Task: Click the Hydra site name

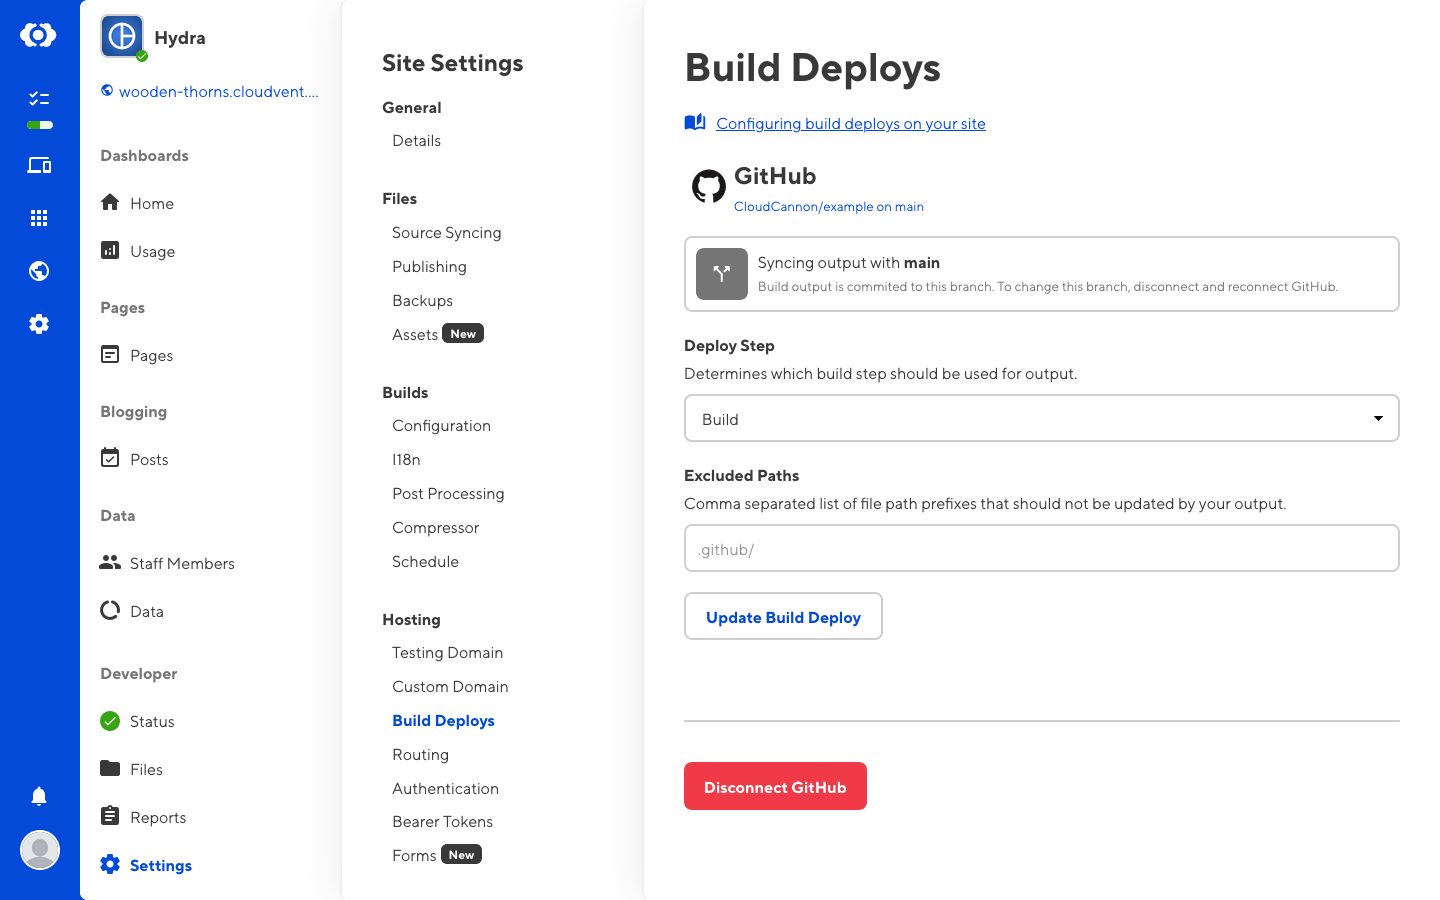Action: click(180, 38)
